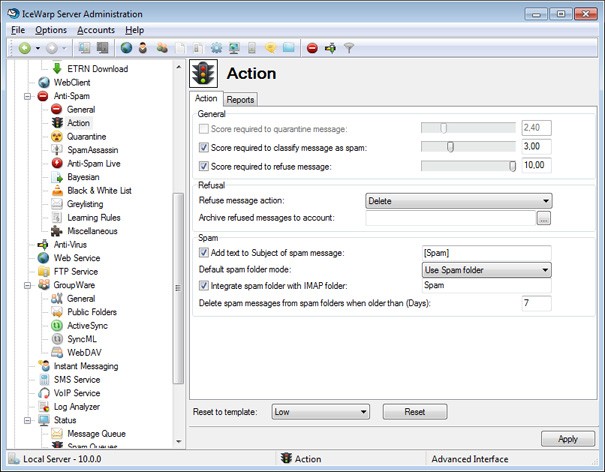Viewport: 605px width, 472px height.
Task: Open the Help menu
Action: (x=135, y=30)
